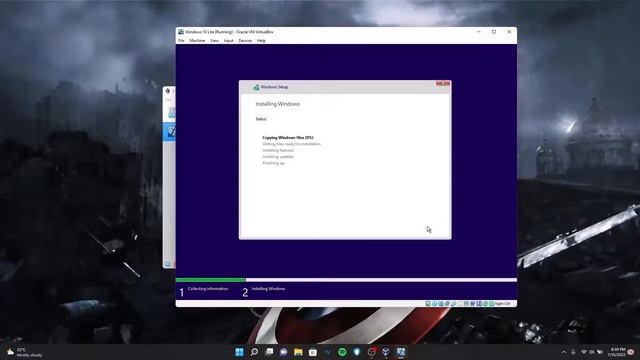Expand the hidden system tray icons chevron

[x=564, y=352]
